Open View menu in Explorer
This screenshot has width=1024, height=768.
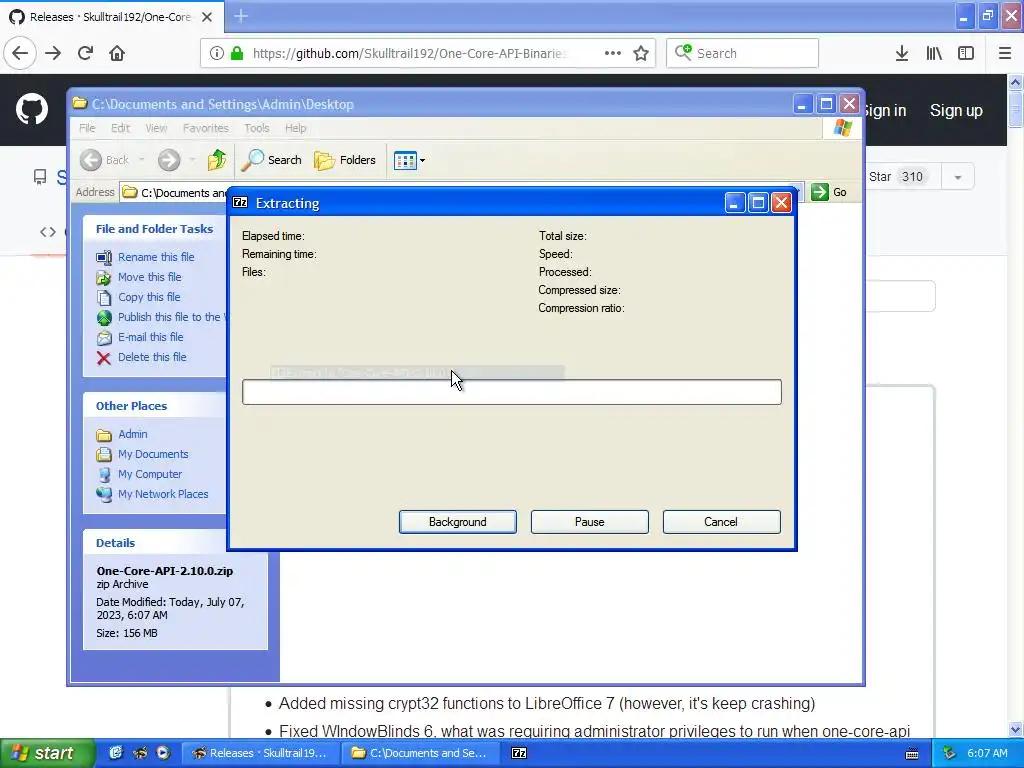pos(156,128)
